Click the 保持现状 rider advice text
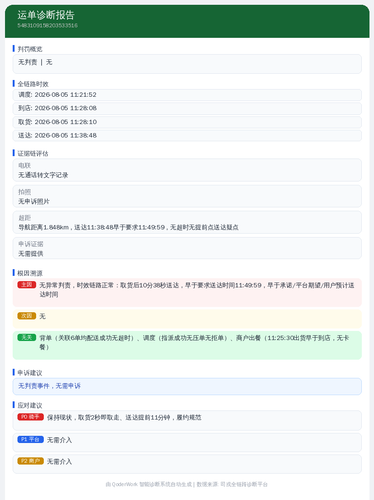This screenshot has height=500, width=374. 124,417
